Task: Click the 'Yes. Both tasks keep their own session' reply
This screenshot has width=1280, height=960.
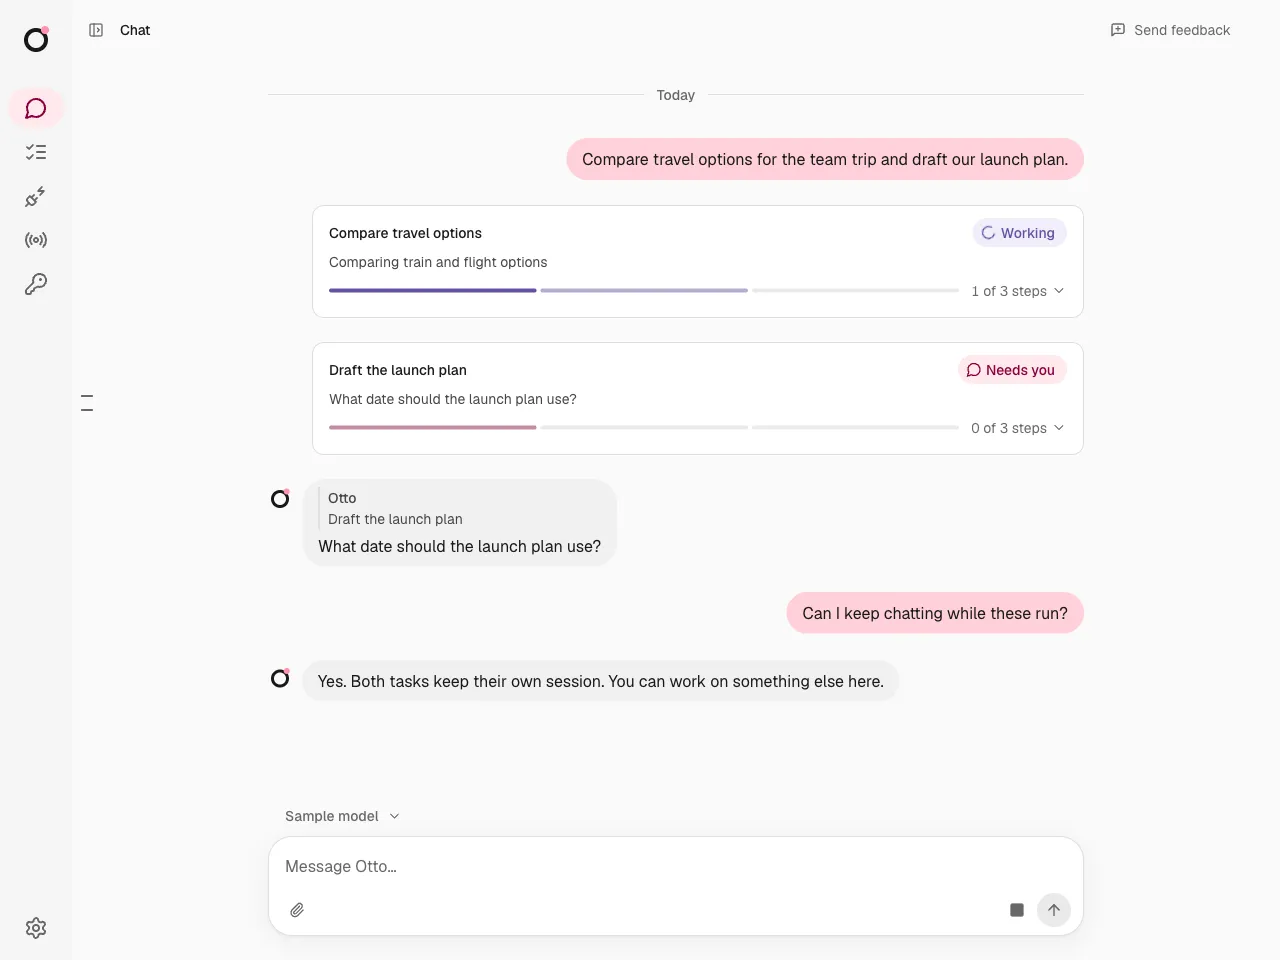Action: tap(600, 681)
